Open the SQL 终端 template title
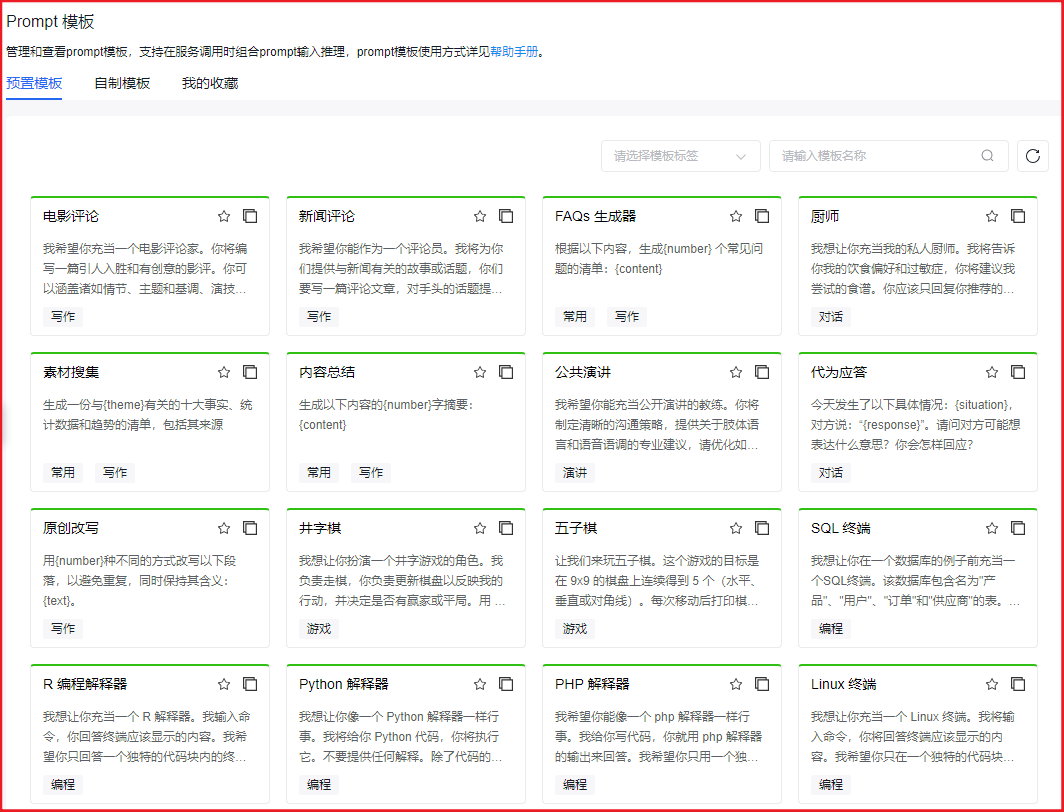Screen dimensions: 1064x812 841,528
